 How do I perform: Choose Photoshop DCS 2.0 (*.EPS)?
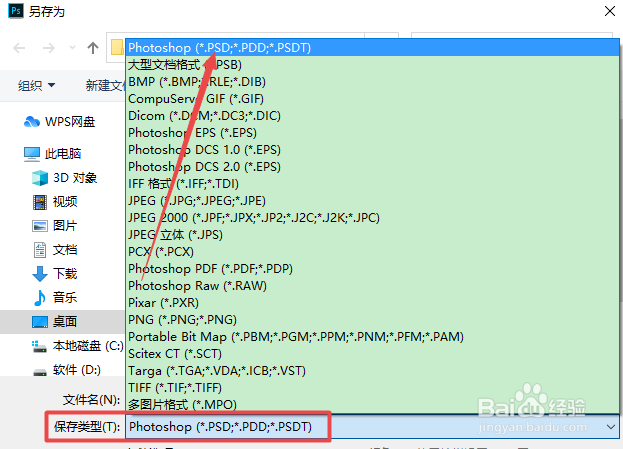[x=372, y=166]
